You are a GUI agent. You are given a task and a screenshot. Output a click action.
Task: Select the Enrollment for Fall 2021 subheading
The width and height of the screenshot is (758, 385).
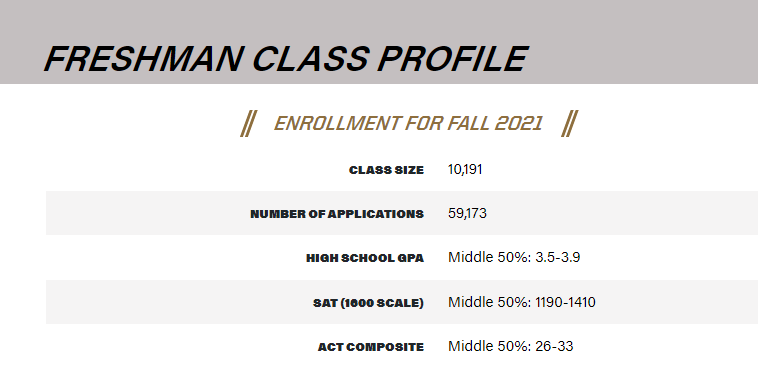[408, 123]
